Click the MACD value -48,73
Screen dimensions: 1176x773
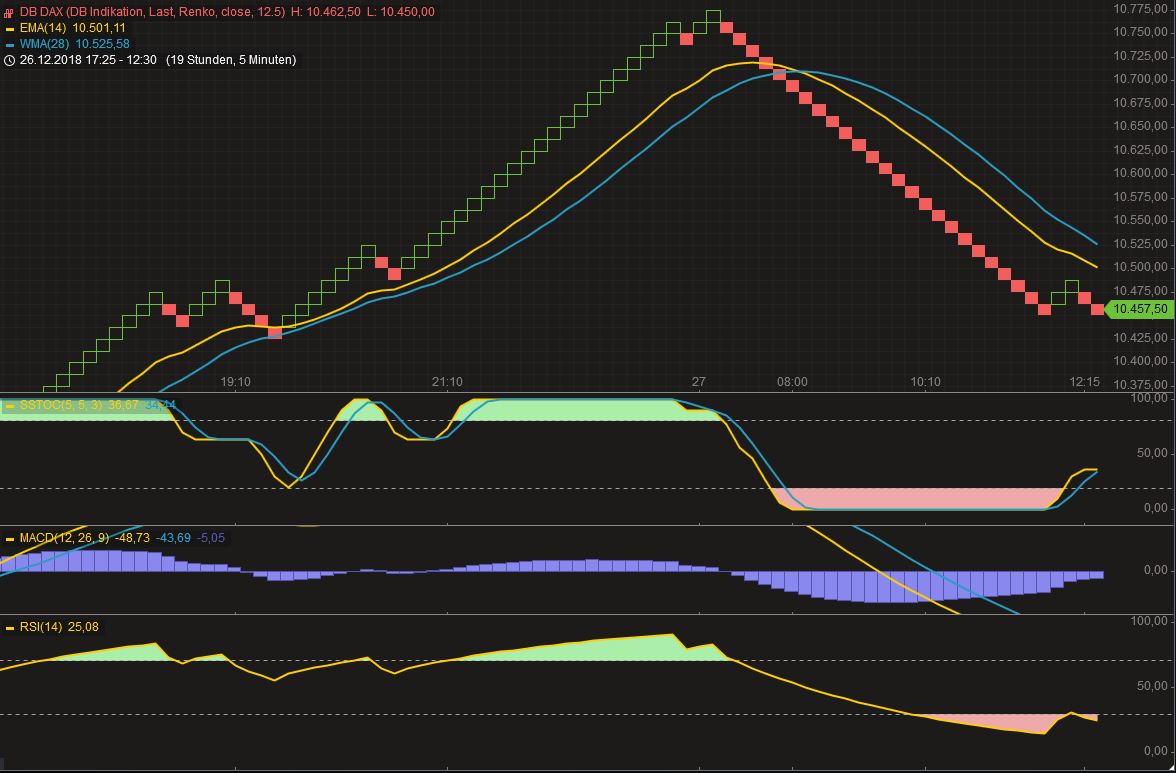132,538
